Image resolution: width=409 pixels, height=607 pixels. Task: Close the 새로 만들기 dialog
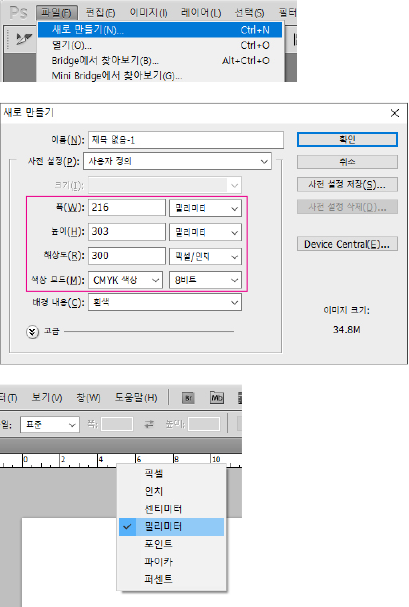395,113
